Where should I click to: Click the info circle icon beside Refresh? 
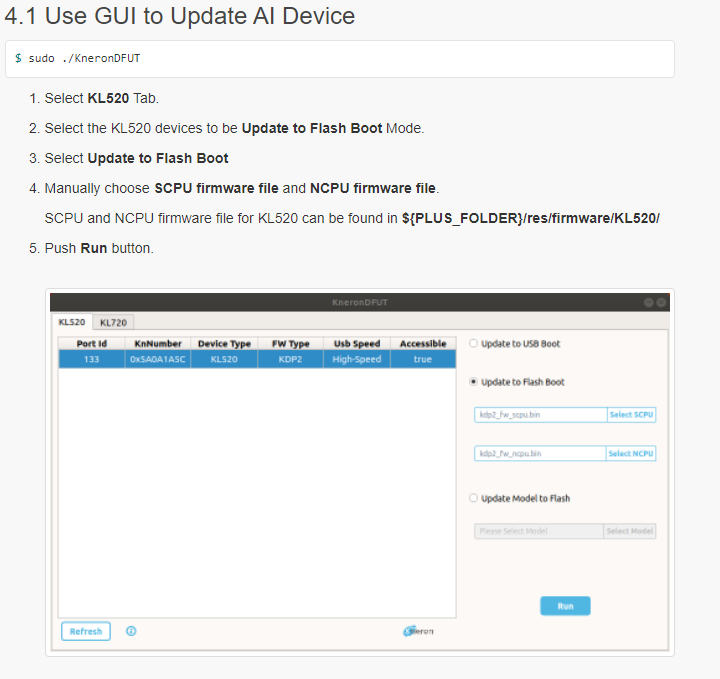[131, 631]
